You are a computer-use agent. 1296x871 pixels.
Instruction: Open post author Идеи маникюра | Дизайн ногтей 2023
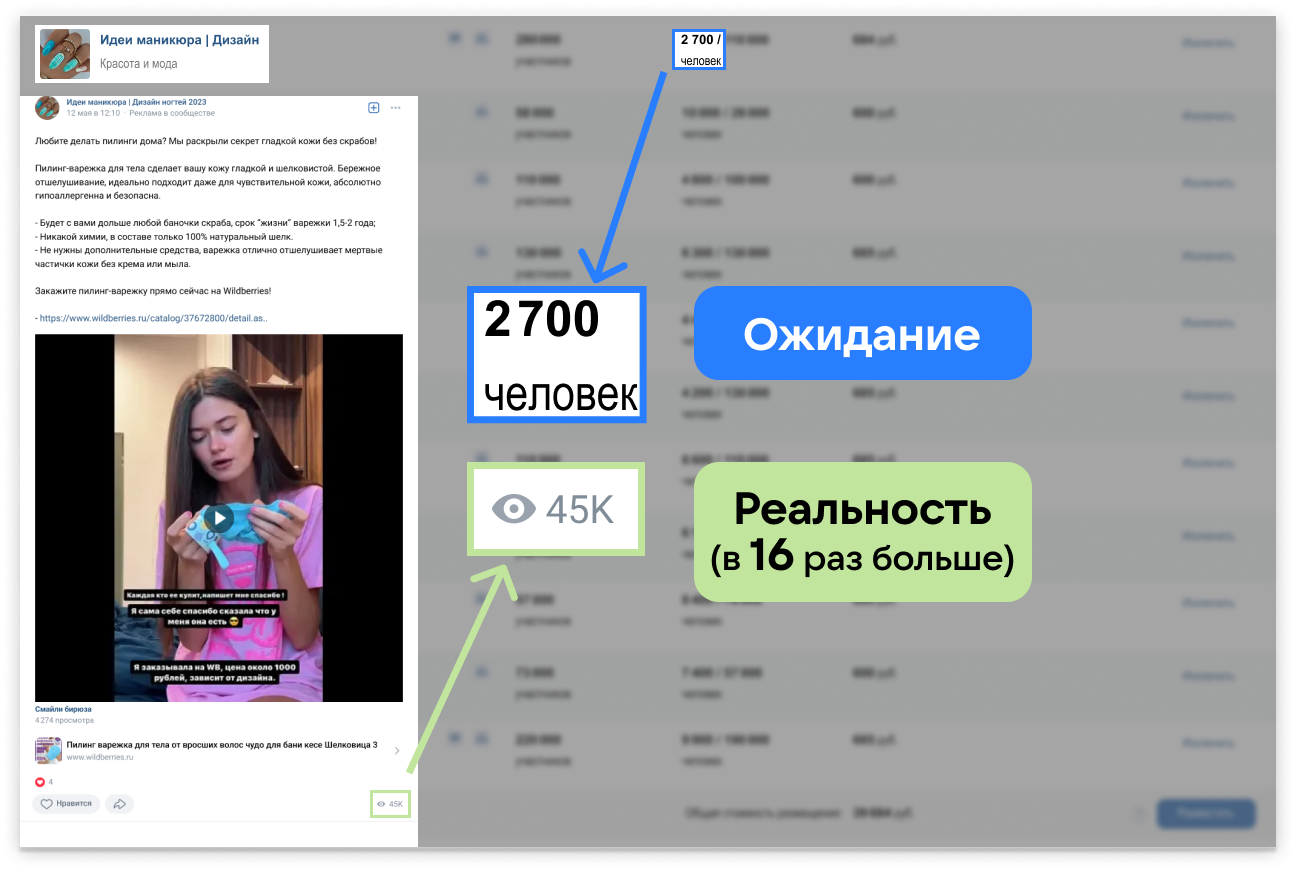click(x=136, y=102)
